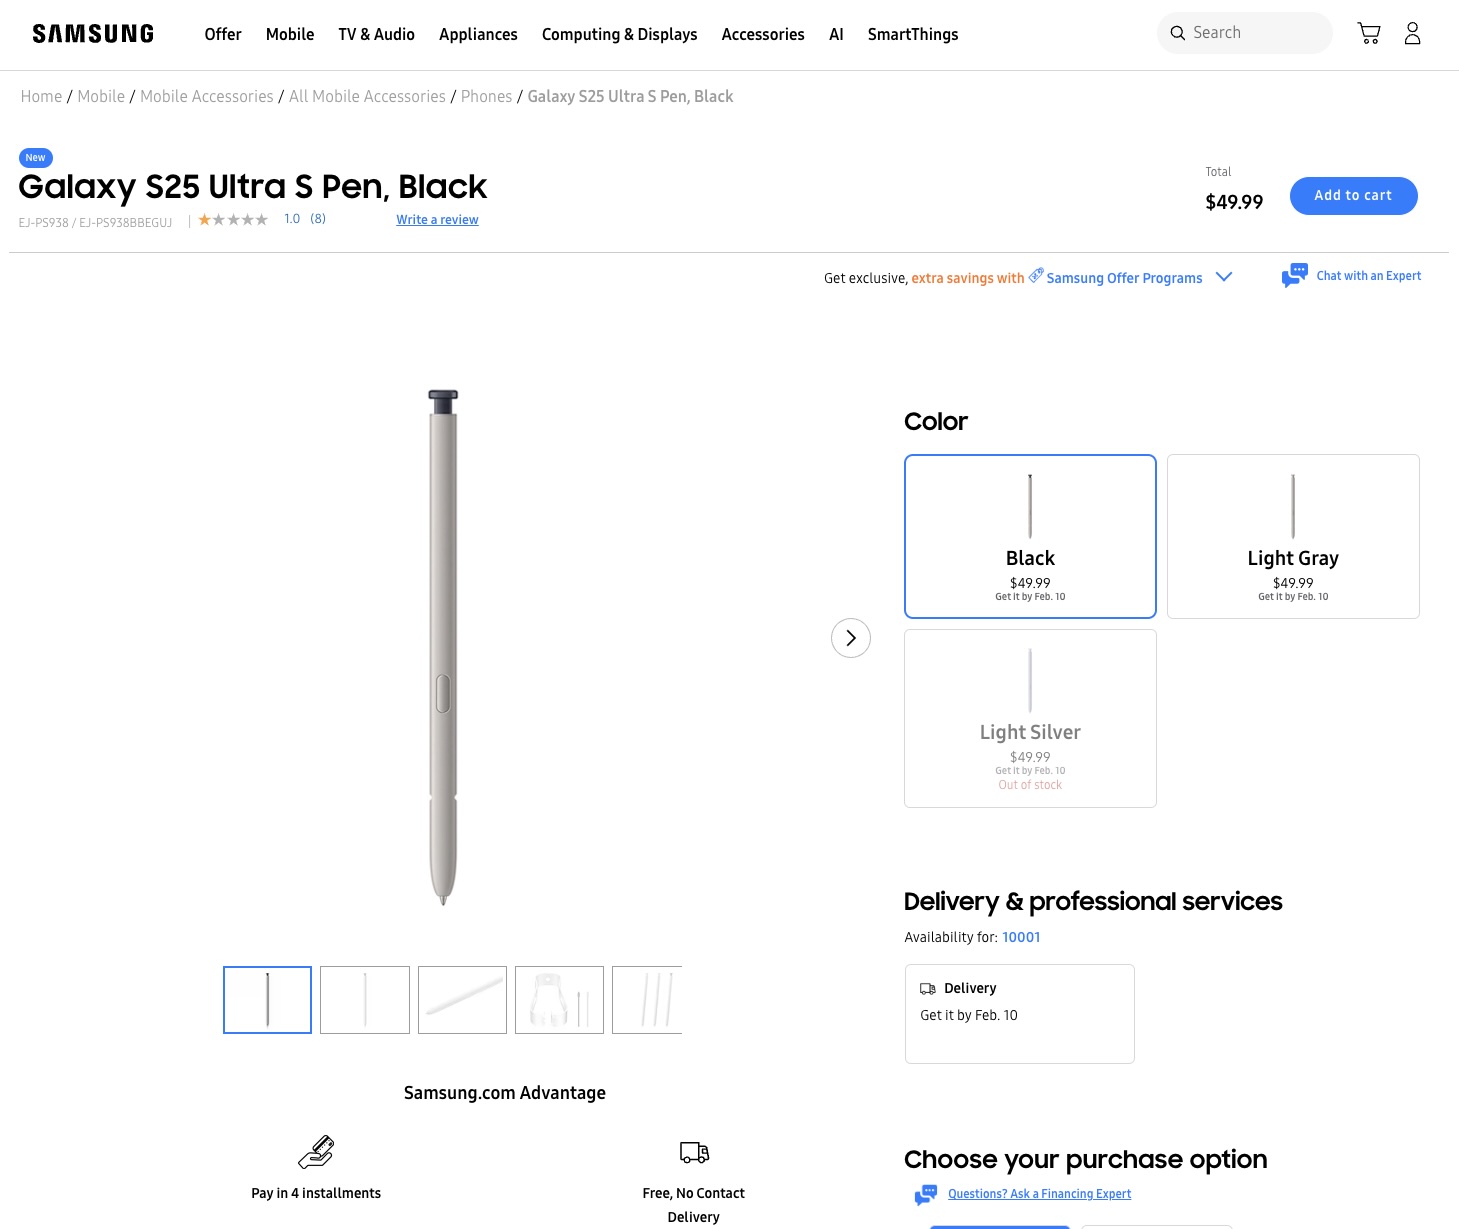Open the Computing & Displays menu
This screenshot has height=1229, width=1459.
(x=619, y=34)
